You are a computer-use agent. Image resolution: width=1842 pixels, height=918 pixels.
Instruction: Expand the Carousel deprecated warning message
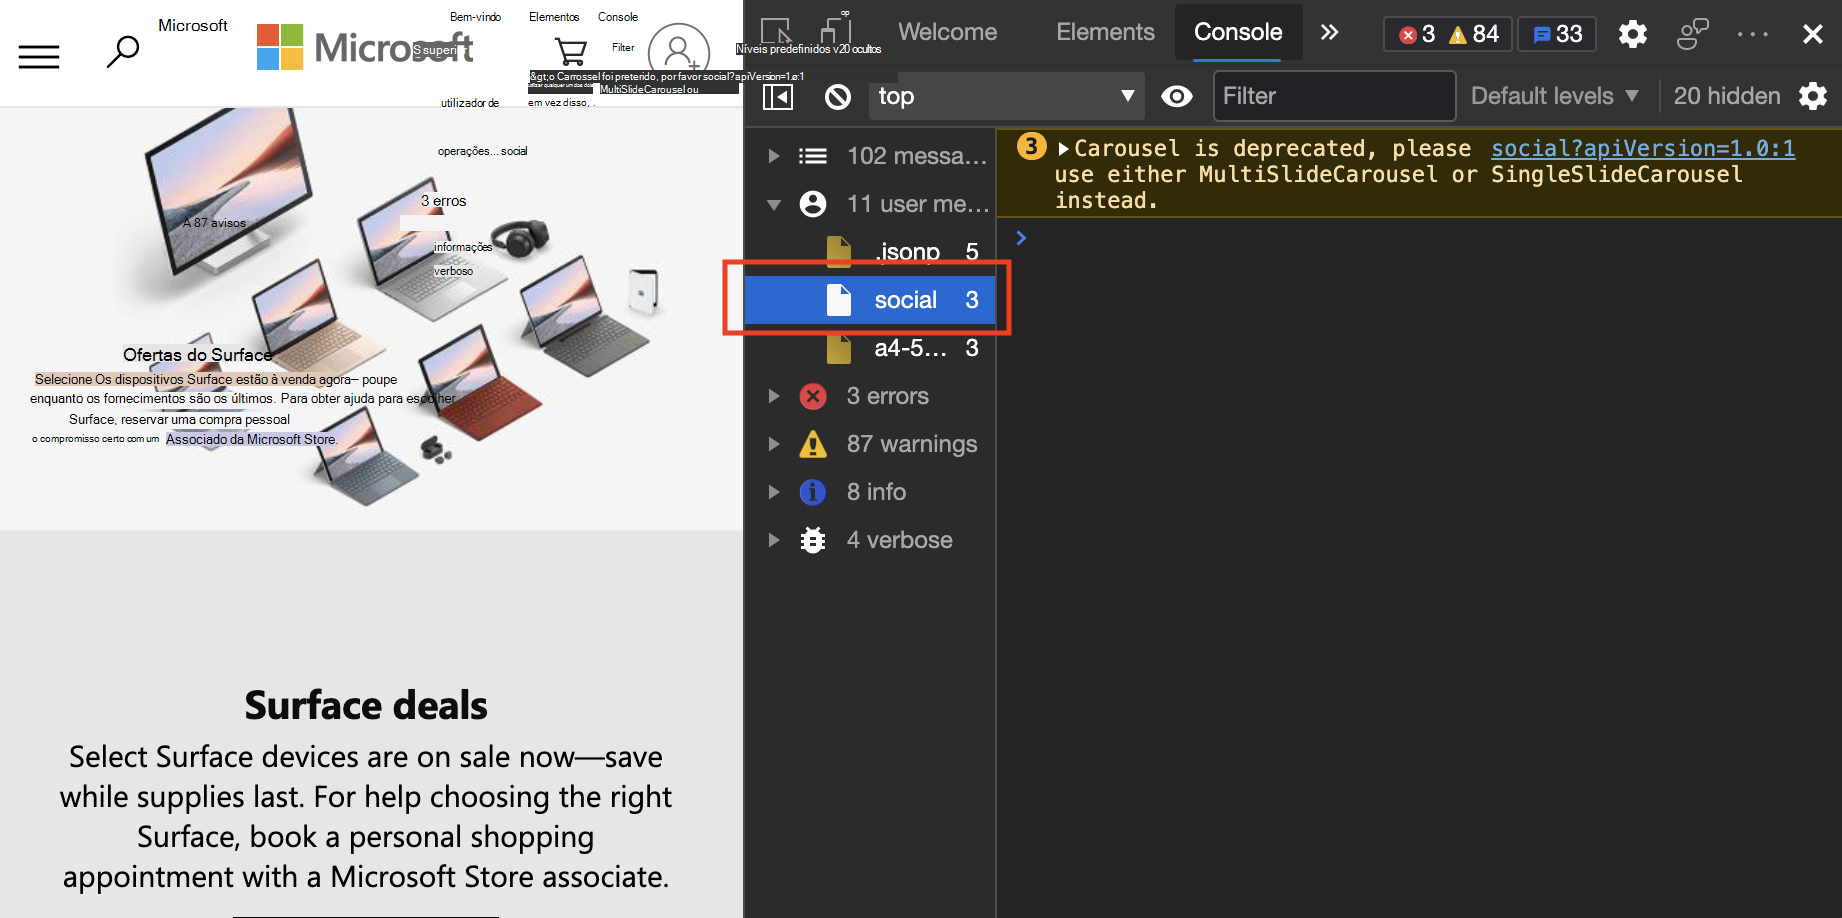[x=1064, y=149]
